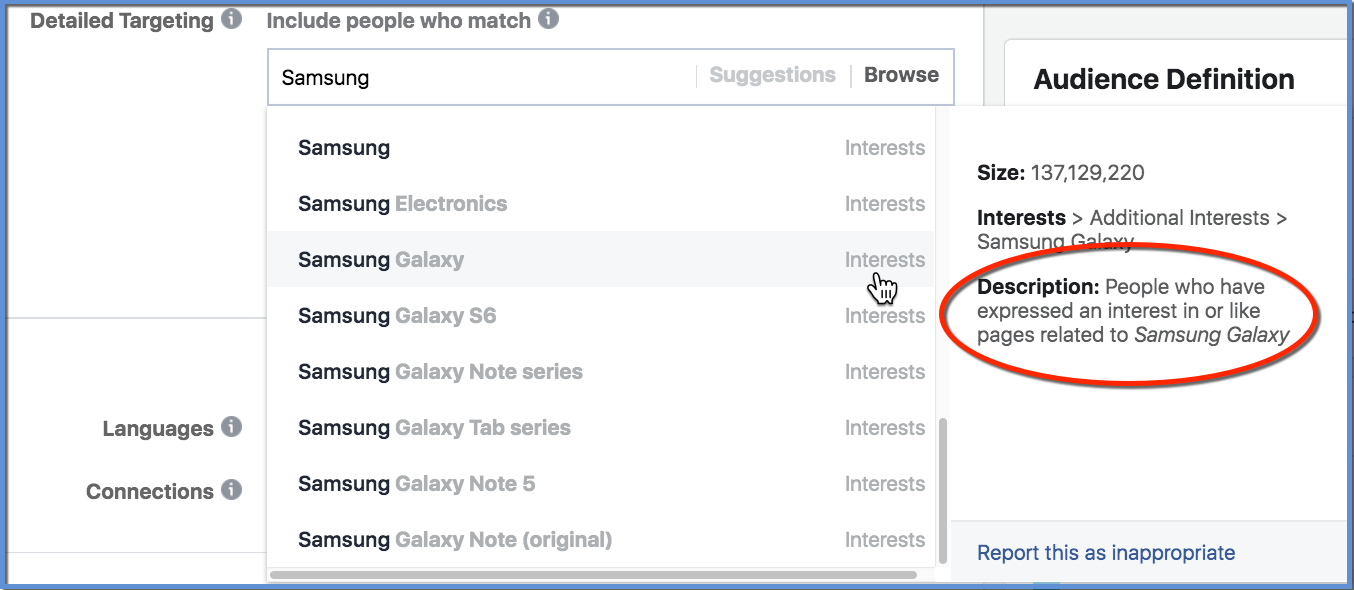Viewport: 1354px width, 590px height.
Task: Choose Samsung Galaxy Note 5
Action: (601, 484)
